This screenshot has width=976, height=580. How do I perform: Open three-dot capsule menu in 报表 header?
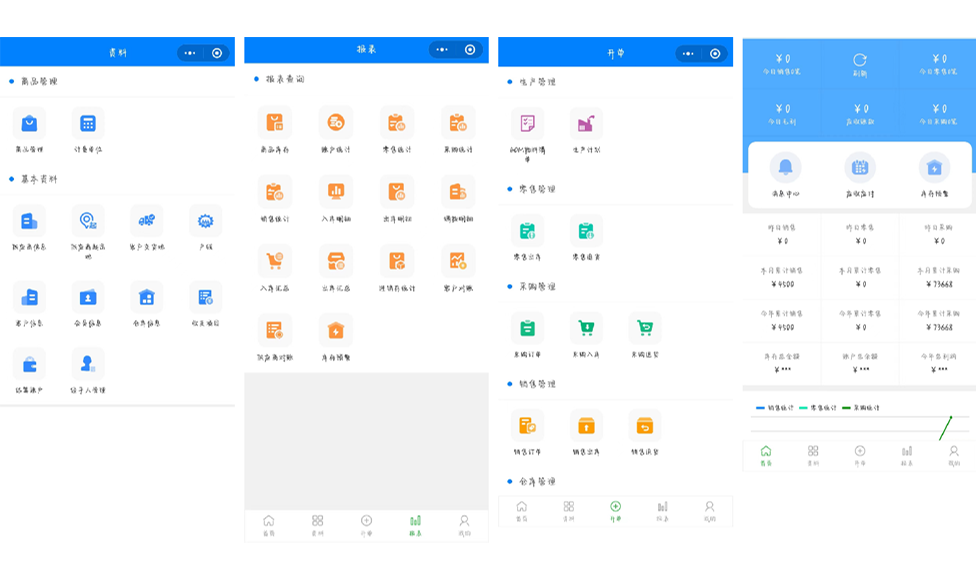click(443, 49)
